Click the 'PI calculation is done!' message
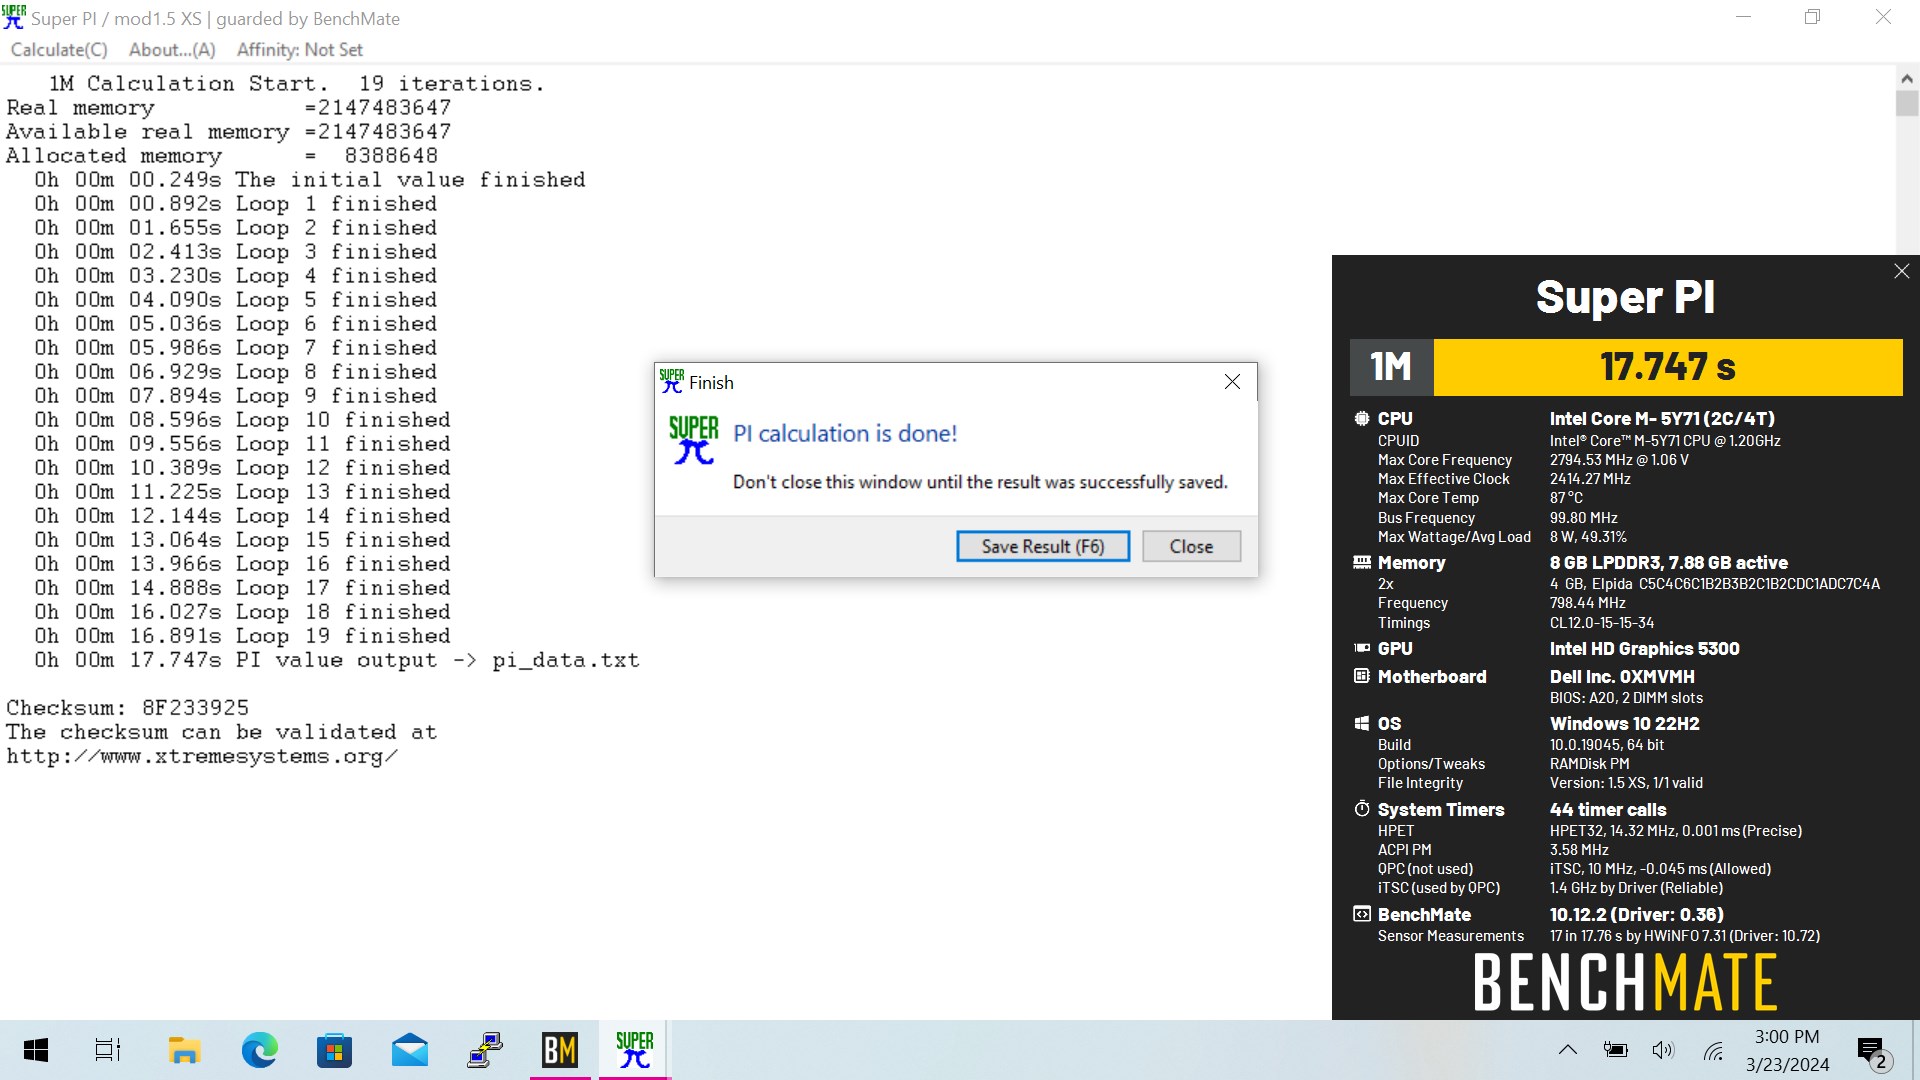Screen dimensions: 1920x1080 coord(845,433)
